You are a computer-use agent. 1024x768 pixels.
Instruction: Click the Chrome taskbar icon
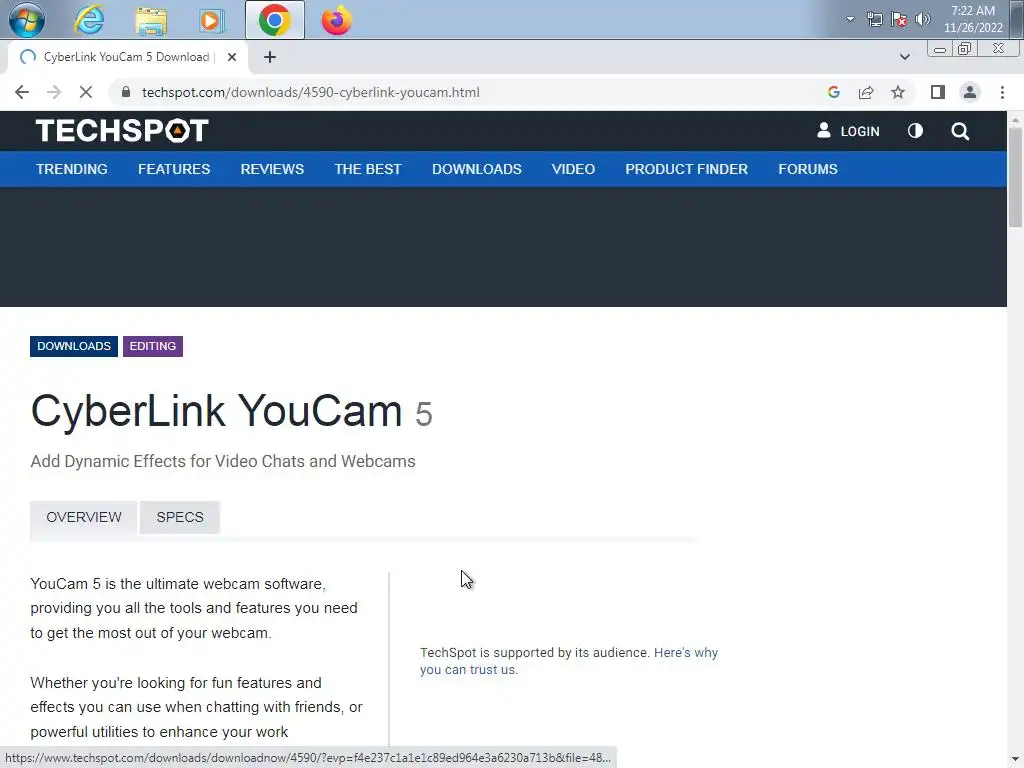(274, 20)
